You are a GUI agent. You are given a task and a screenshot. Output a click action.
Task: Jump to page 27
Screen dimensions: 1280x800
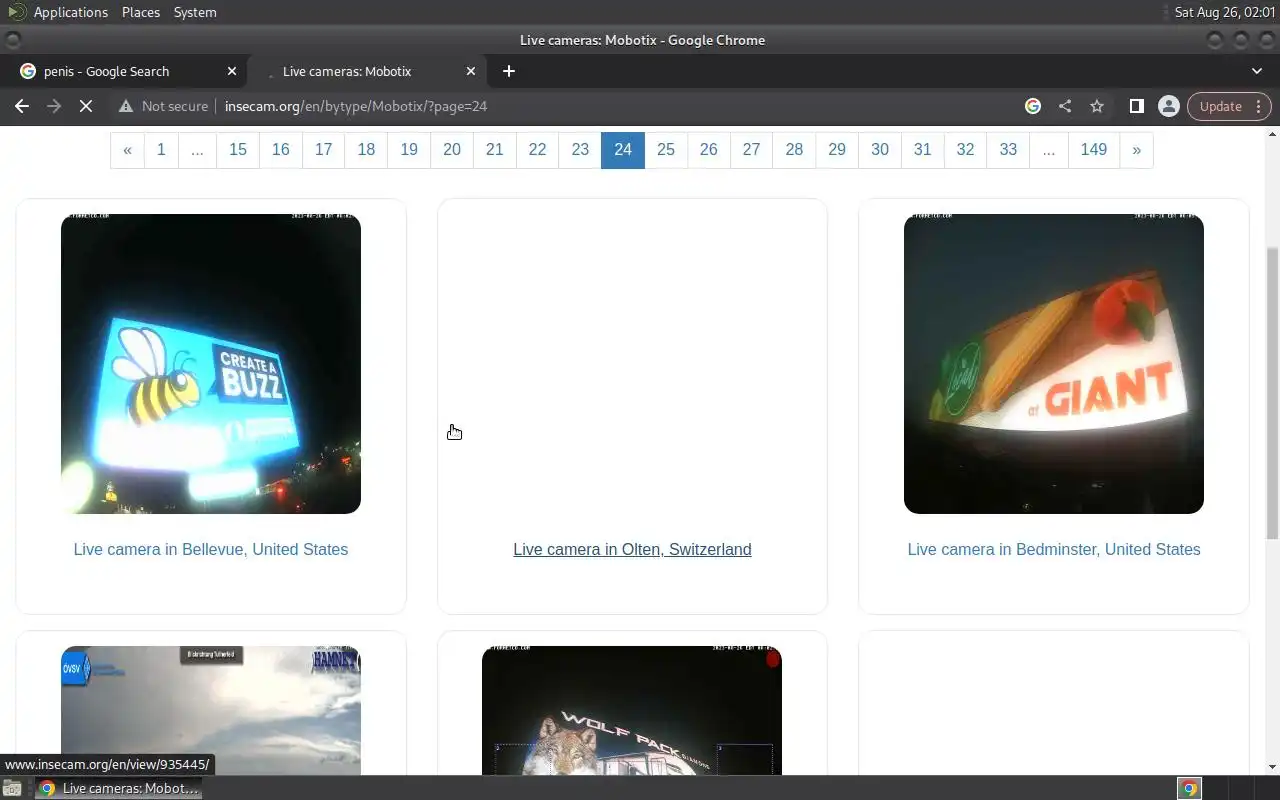click(x=751, y=150)
